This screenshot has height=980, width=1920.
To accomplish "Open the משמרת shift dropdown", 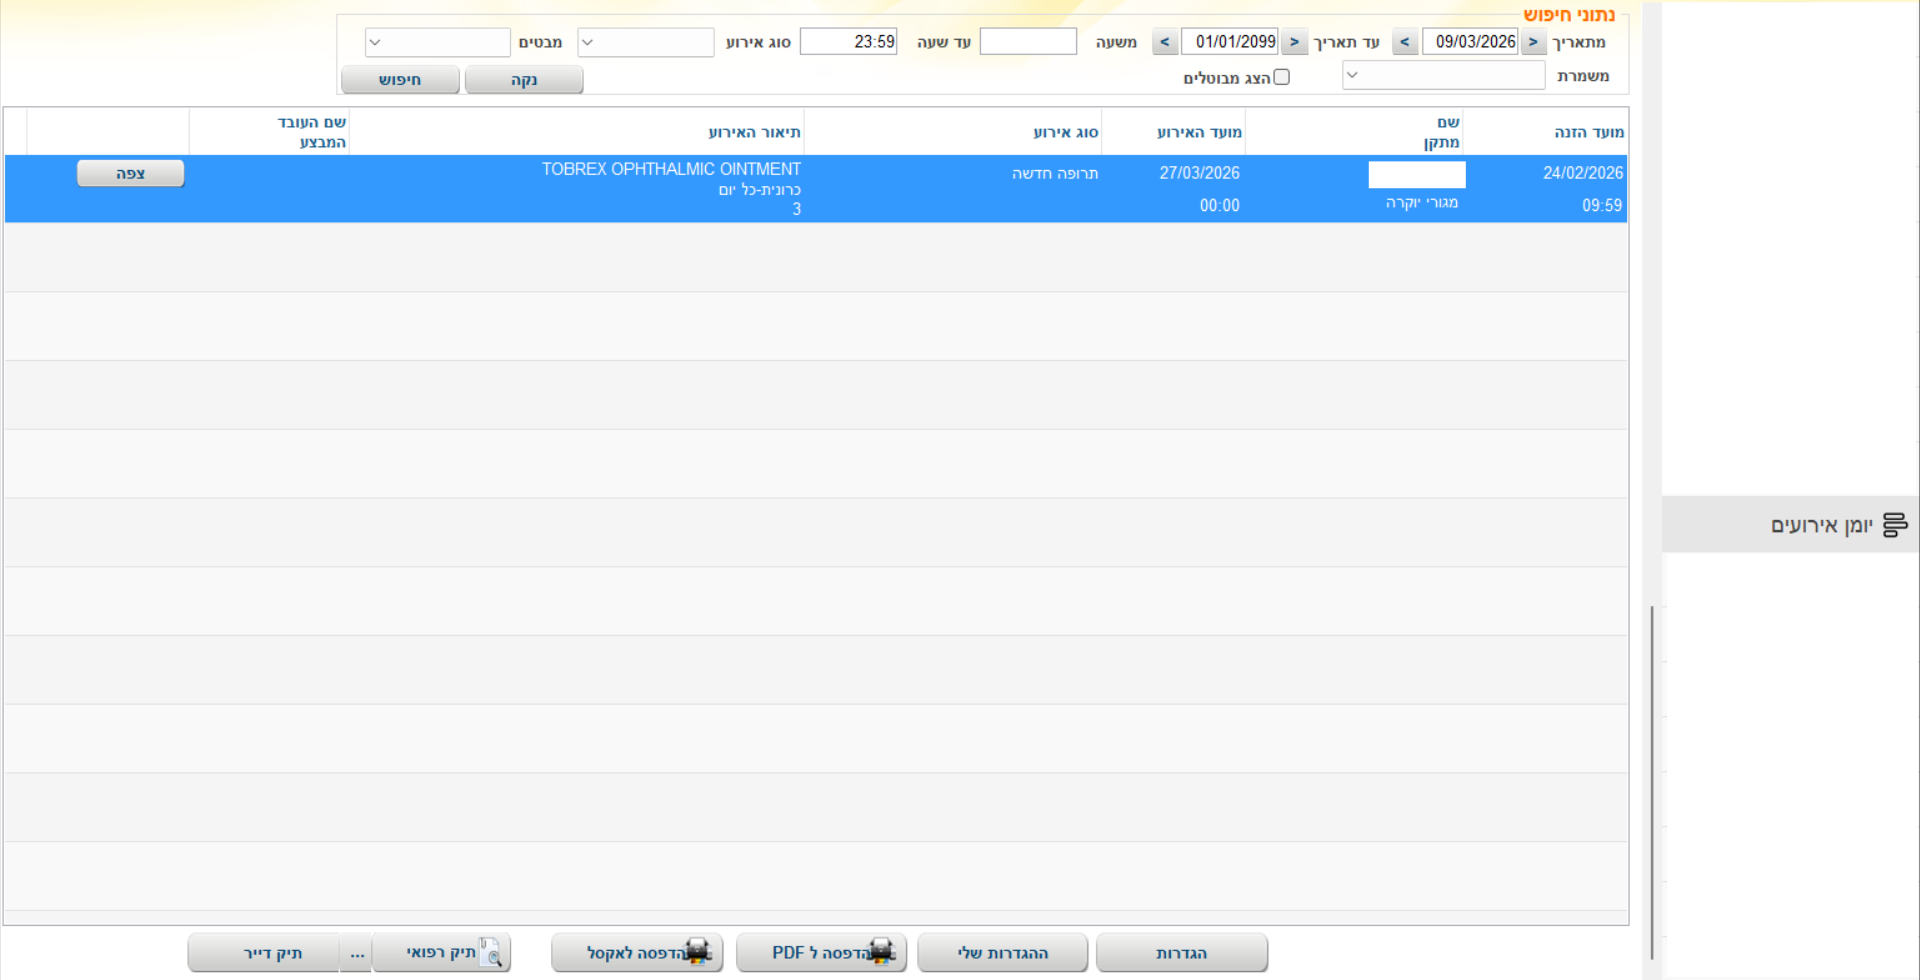I will point(1443,76).
